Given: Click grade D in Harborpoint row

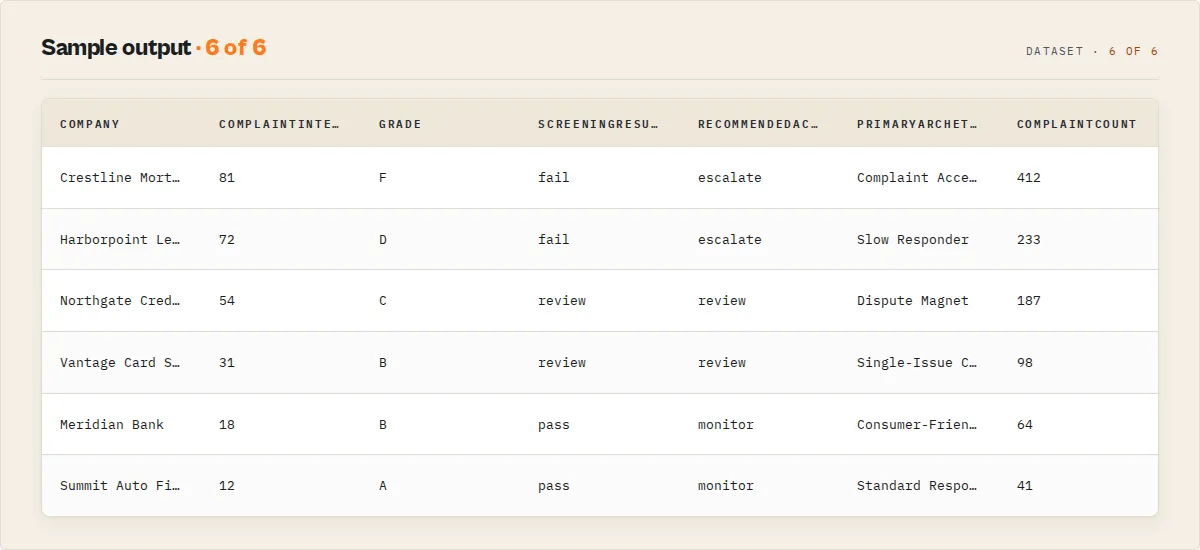Looking at the screenshot, I should (x=383, y=240).
